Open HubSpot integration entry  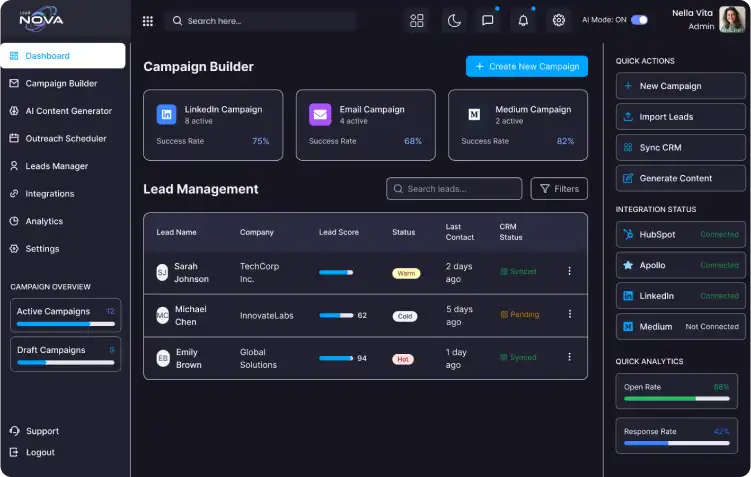681,235
